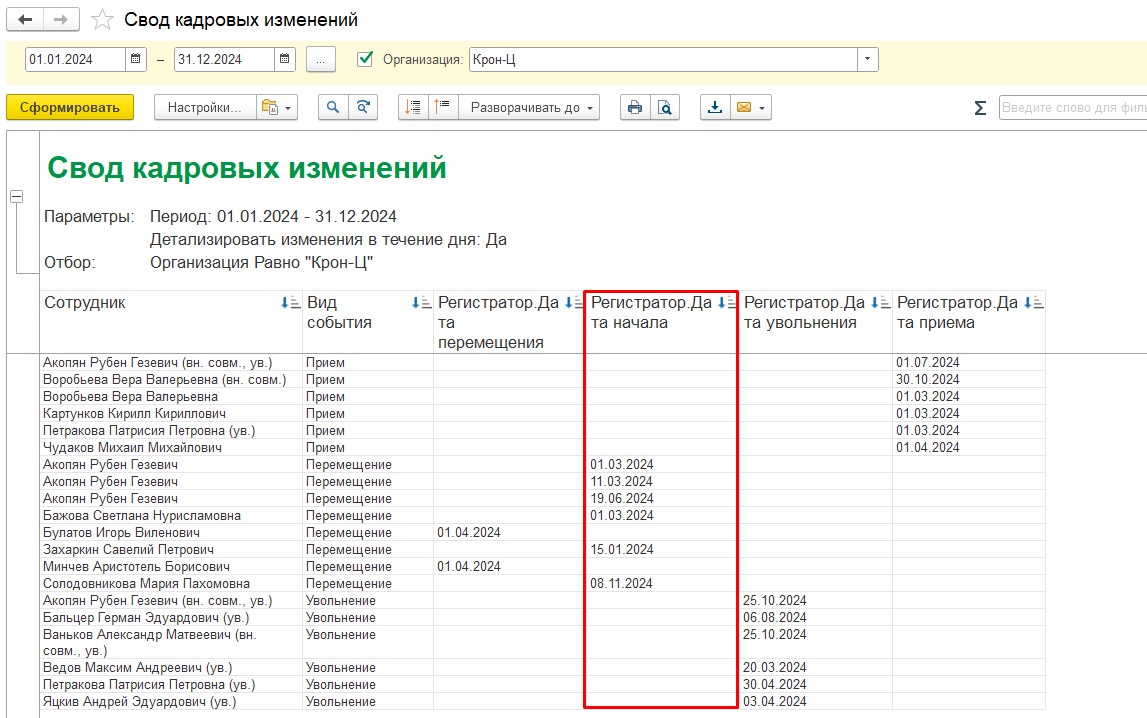Collapse all report groups via toolbar icon
Image resolution: width=1147 pixels, height=718 pixels.
[x=413, y=107]
